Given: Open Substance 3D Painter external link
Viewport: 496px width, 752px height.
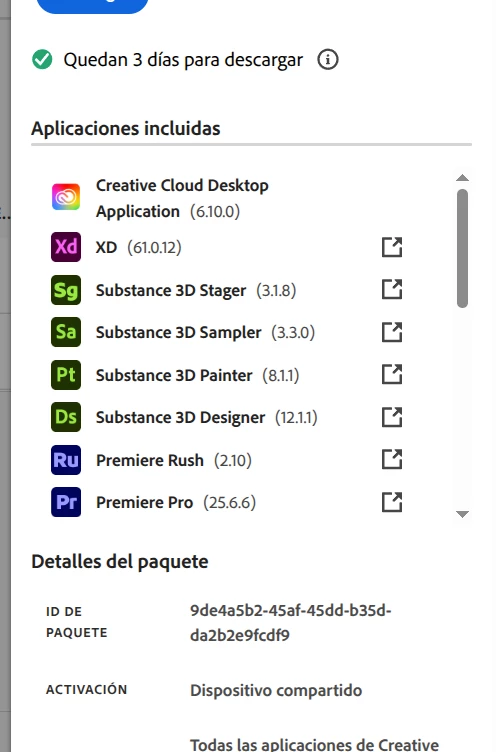Looking at the screenshot, I should (x=392, y=375).
